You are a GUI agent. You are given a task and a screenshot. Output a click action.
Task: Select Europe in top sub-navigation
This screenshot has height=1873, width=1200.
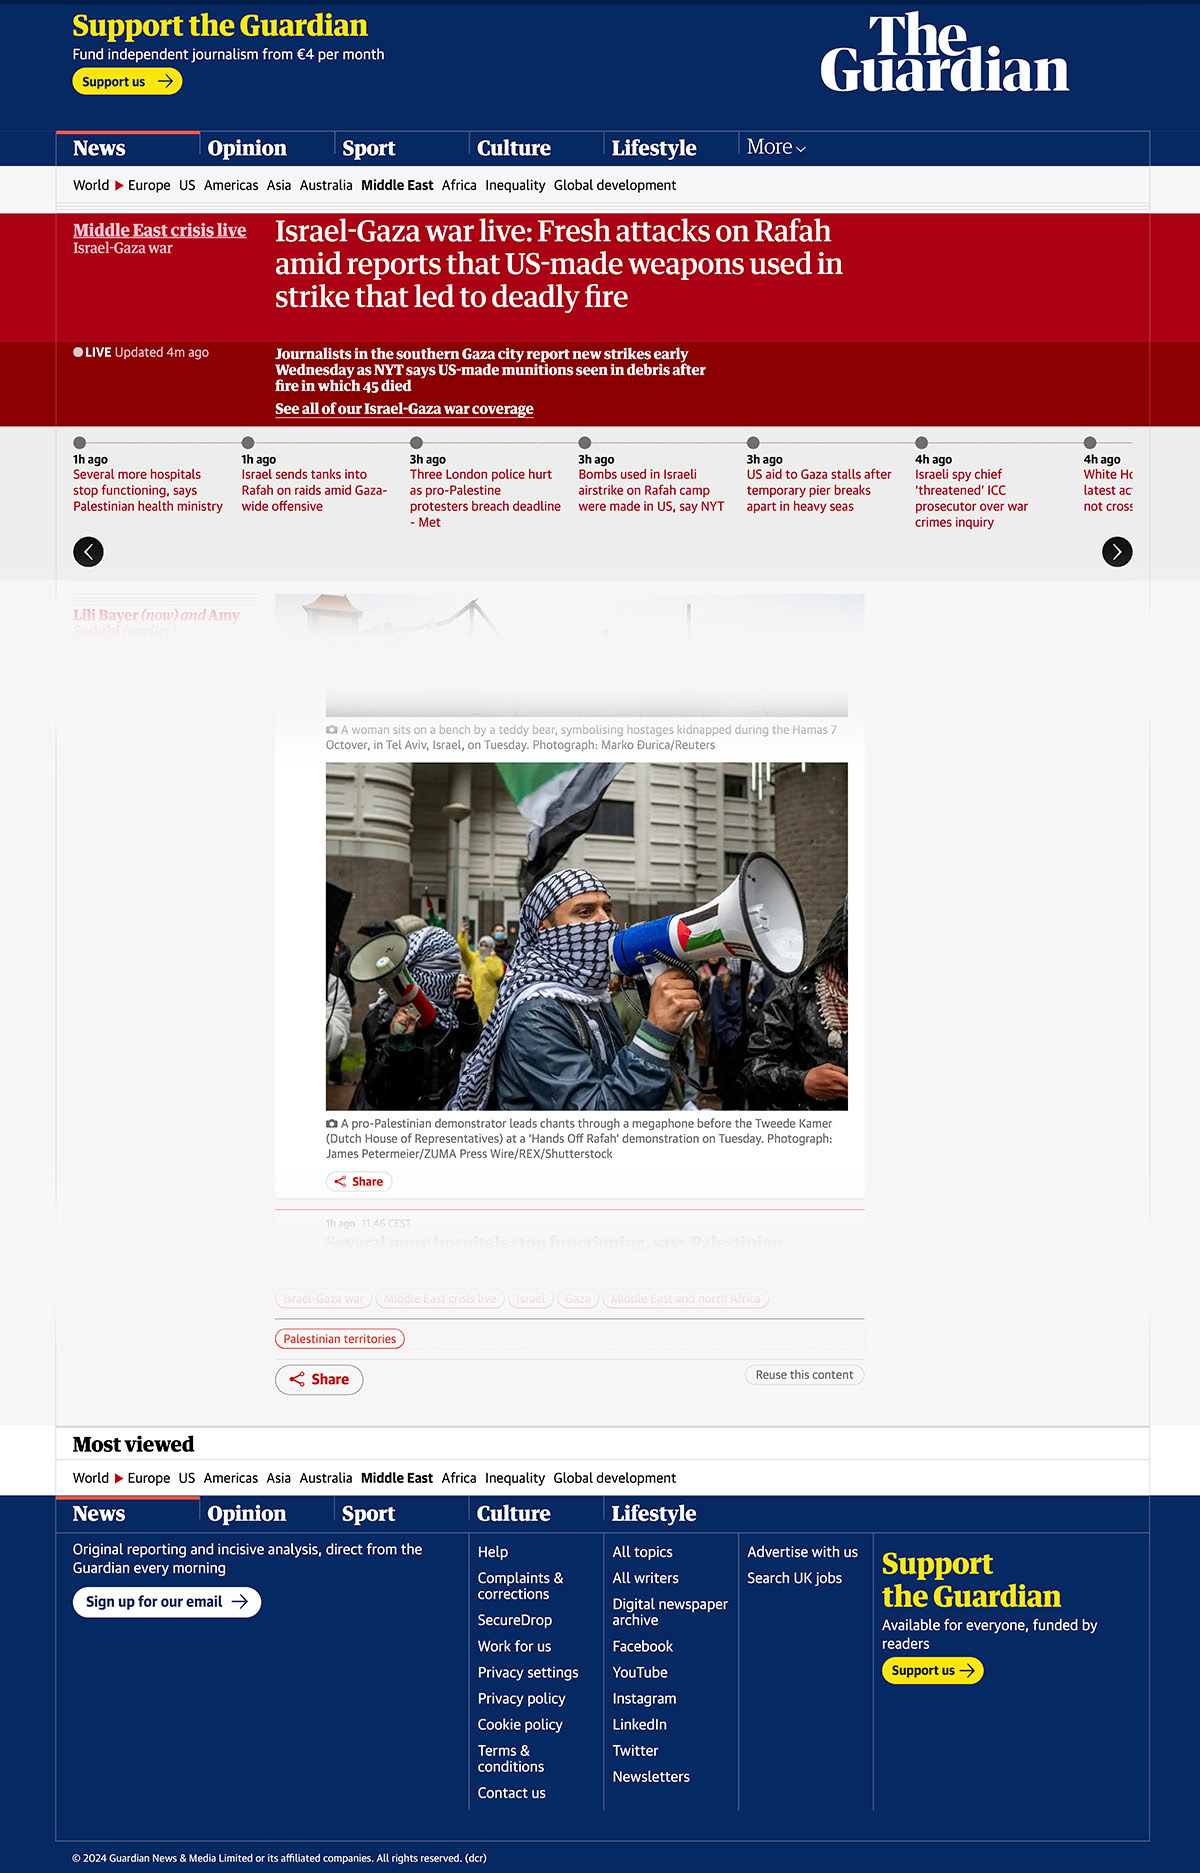click(149, 185)
